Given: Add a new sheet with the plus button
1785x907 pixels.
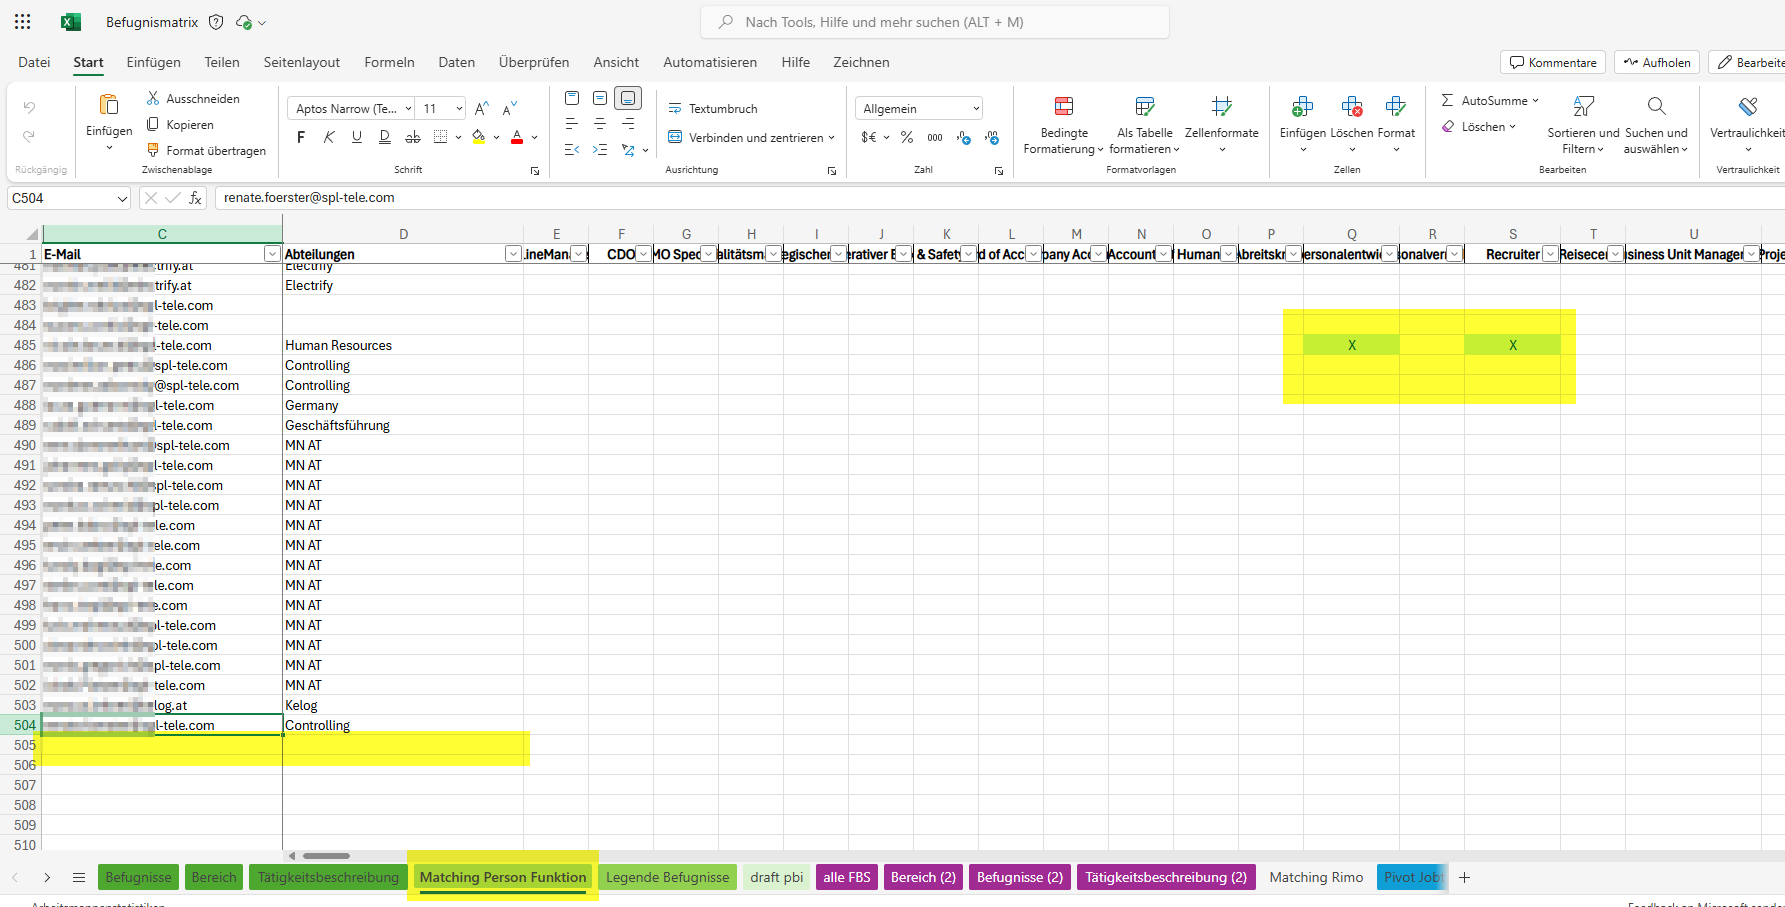Looking at the screenshot, I should point(1464,877).
